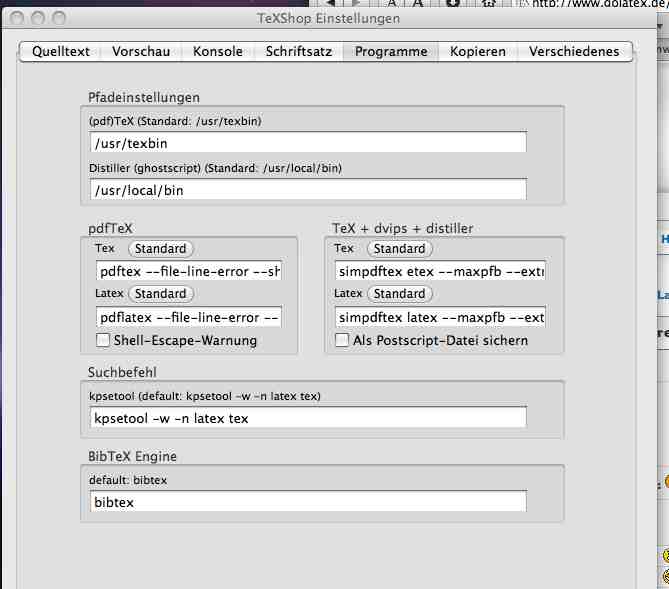Screen dimensions: 669x589
Task: Click the kpsetool search command field
Action: [308, 417]
